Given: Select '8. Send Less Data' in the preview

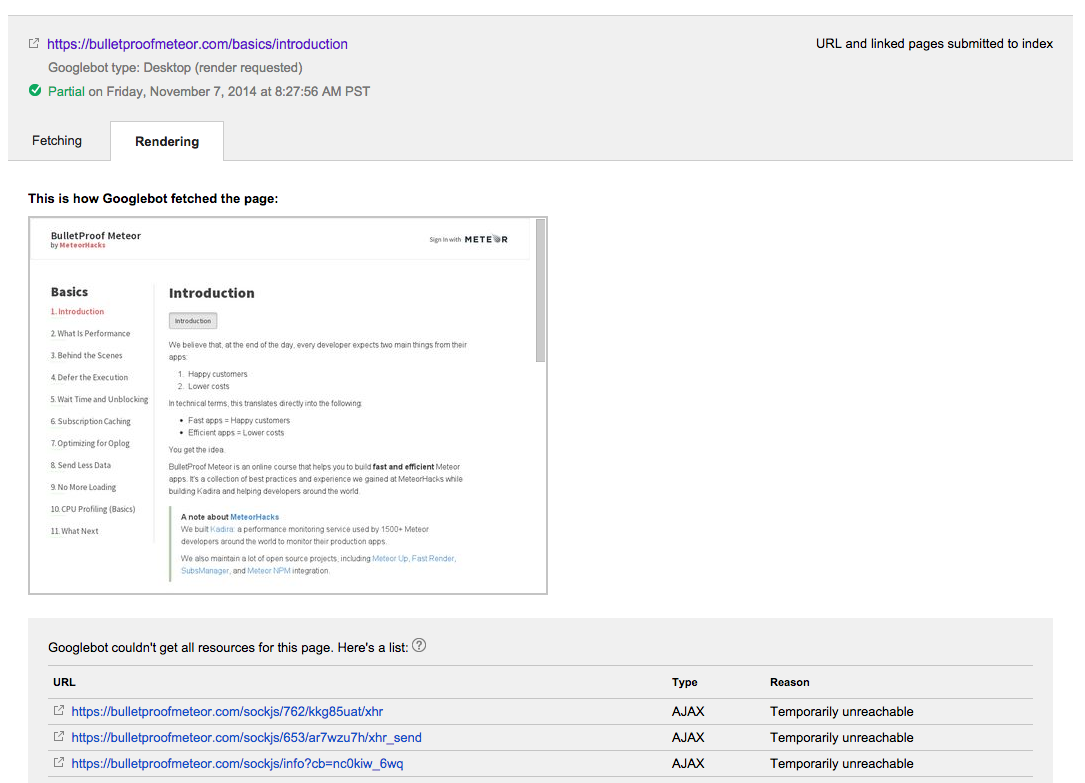Looking at the screenshot, I should [x=80, y=466].
